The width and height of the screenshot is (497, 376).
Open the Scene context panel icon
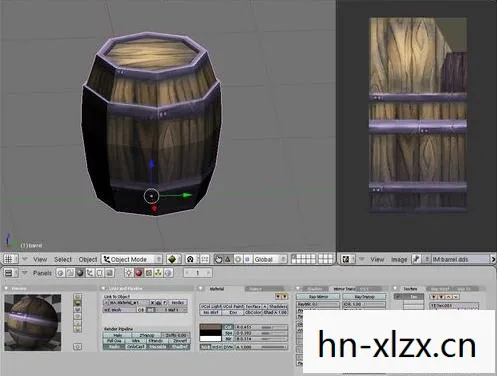(x=109, y=273)
